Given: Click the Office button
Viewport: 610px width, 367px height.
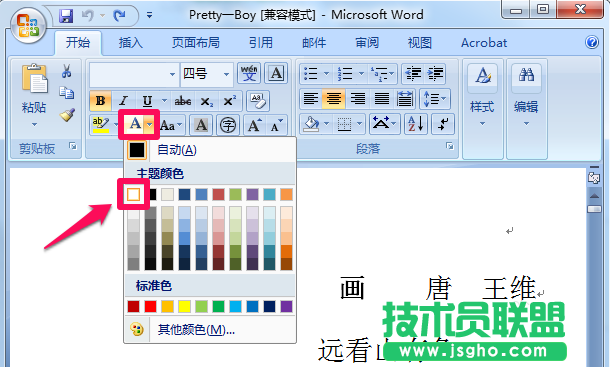Looking at the screenshot, I should tap(28, 25).
